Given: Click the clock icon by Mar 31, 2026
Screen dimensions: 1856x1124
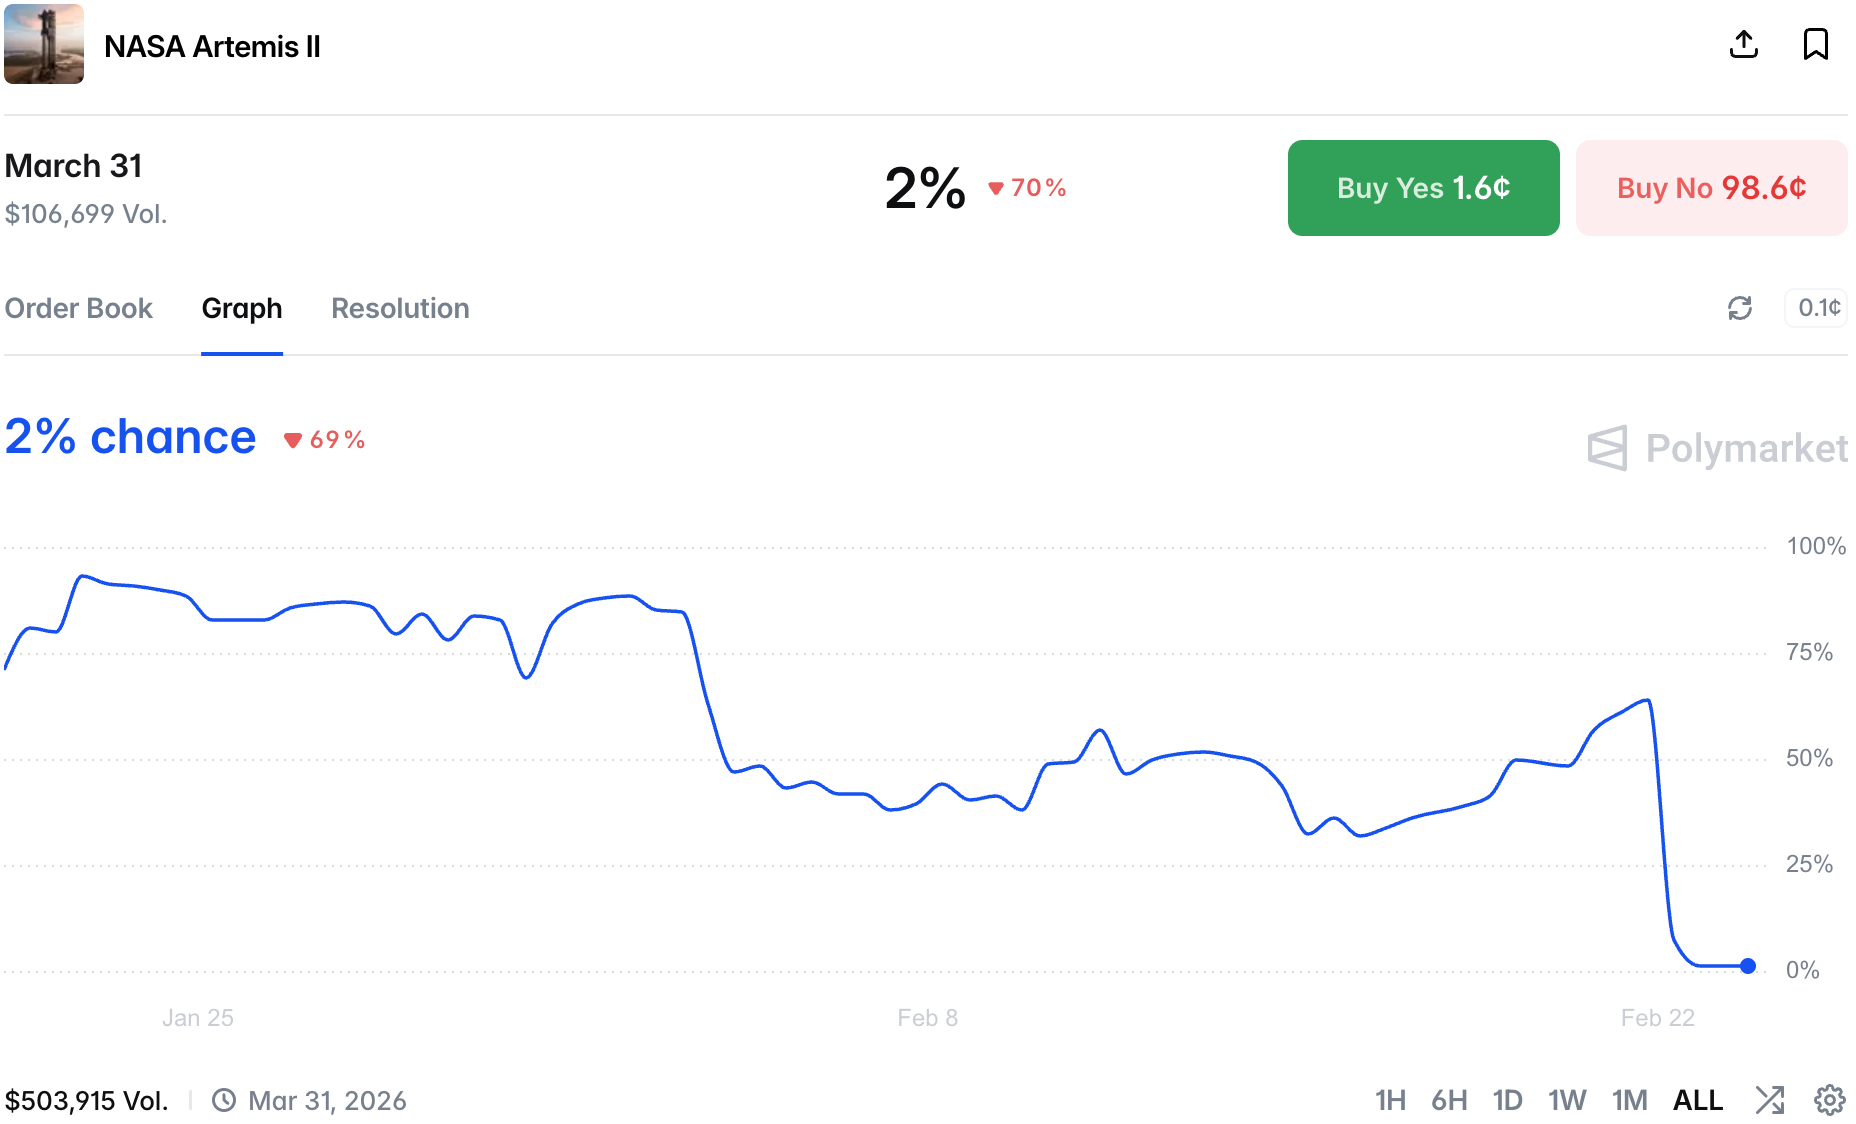Looking at the screenshot, I should (224, 1101).
